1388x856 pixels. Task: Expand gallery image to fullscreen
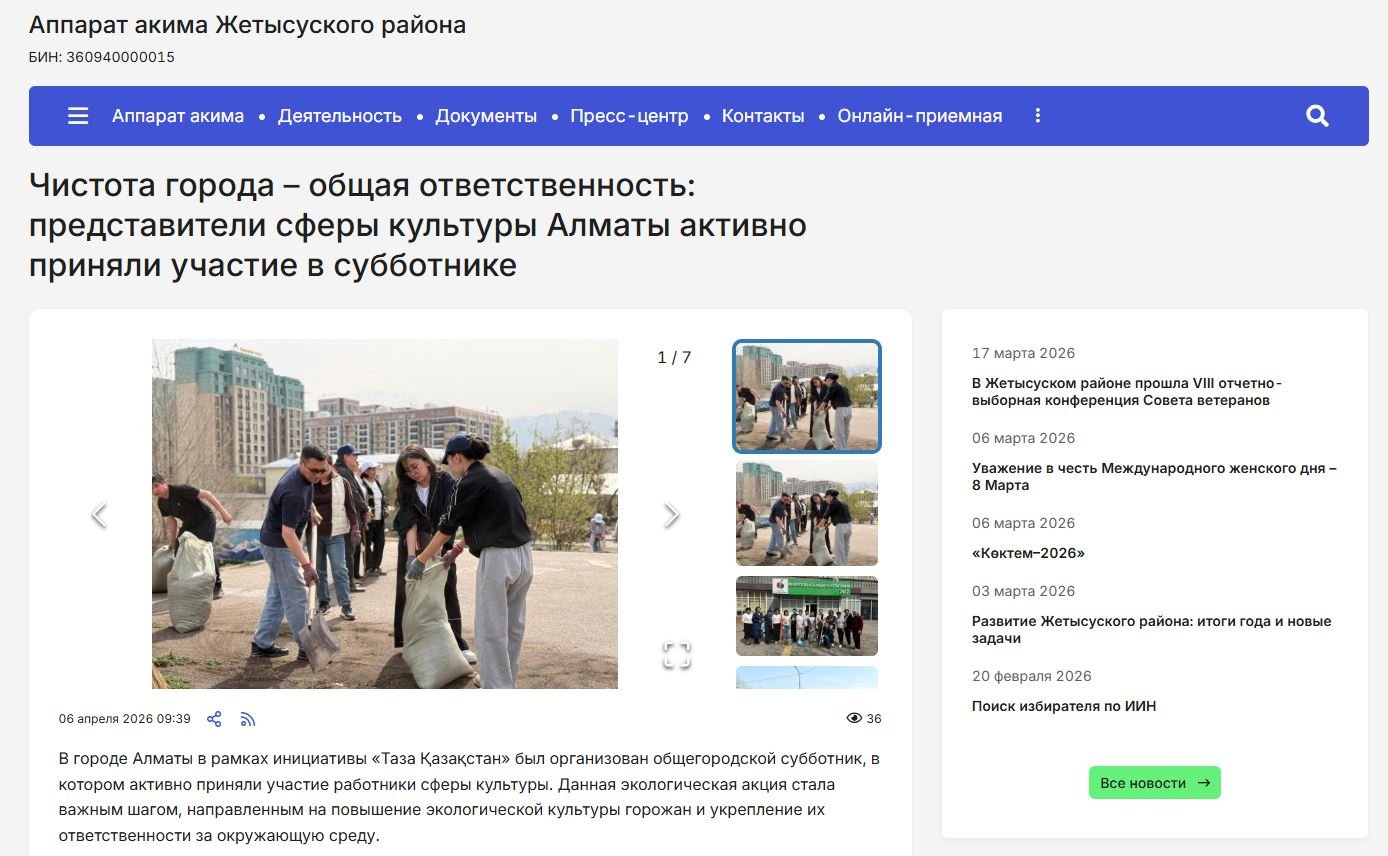pyautogui.click(x=677, y=655)
